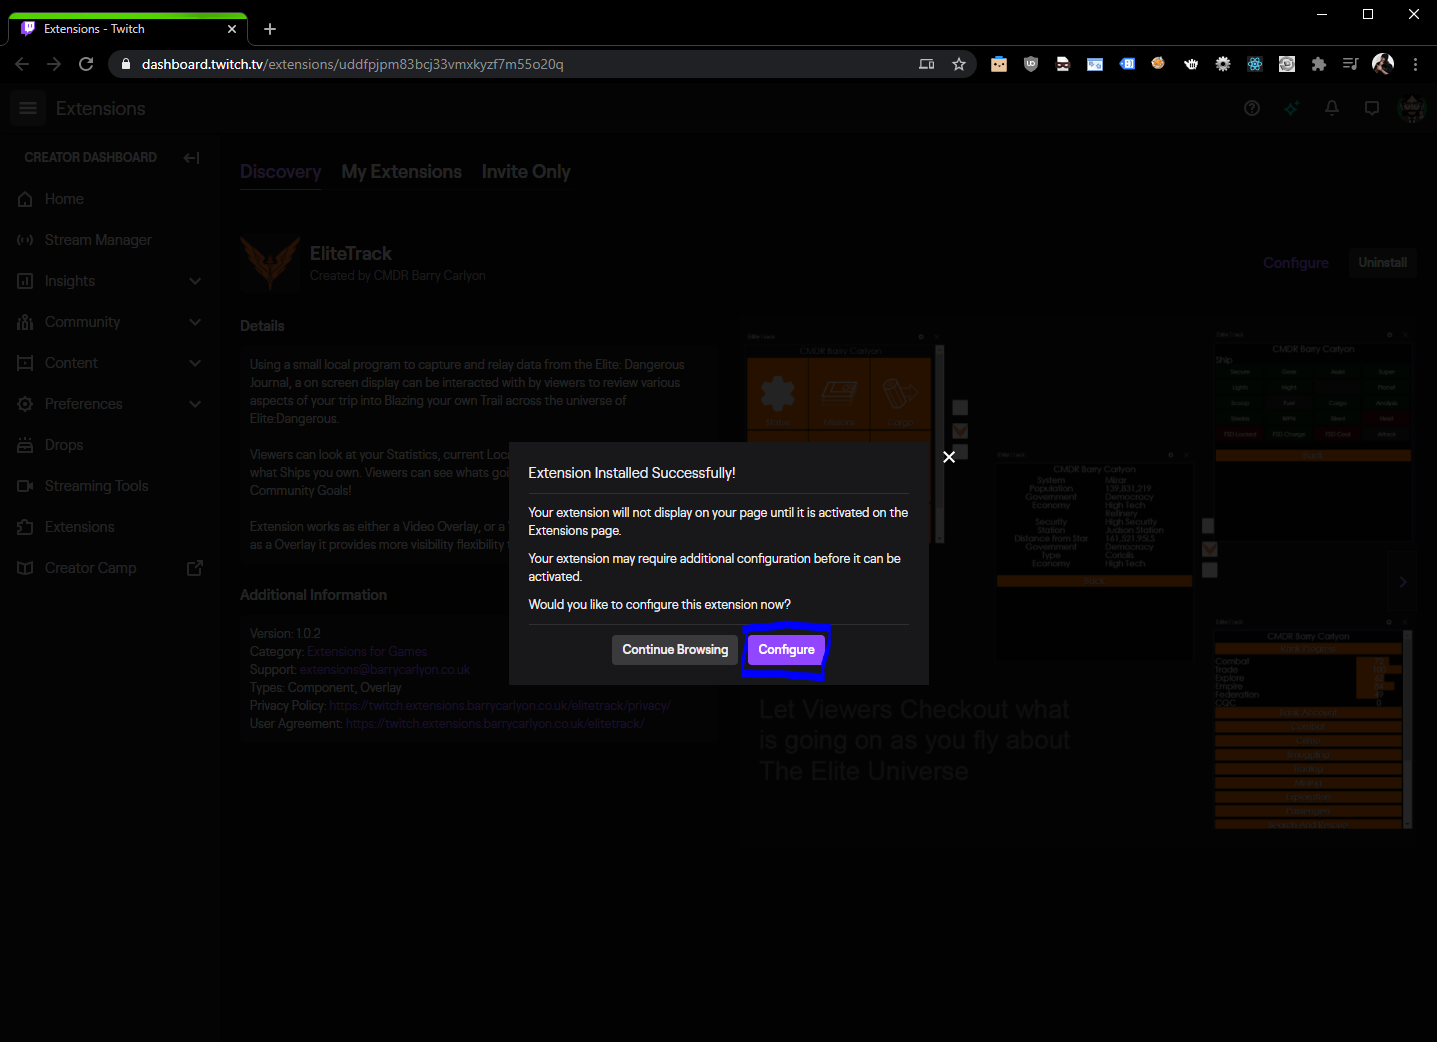Click the Configure link near Uninstall
Viewport: 1437px width, 1042px height.
point(1295,263)
